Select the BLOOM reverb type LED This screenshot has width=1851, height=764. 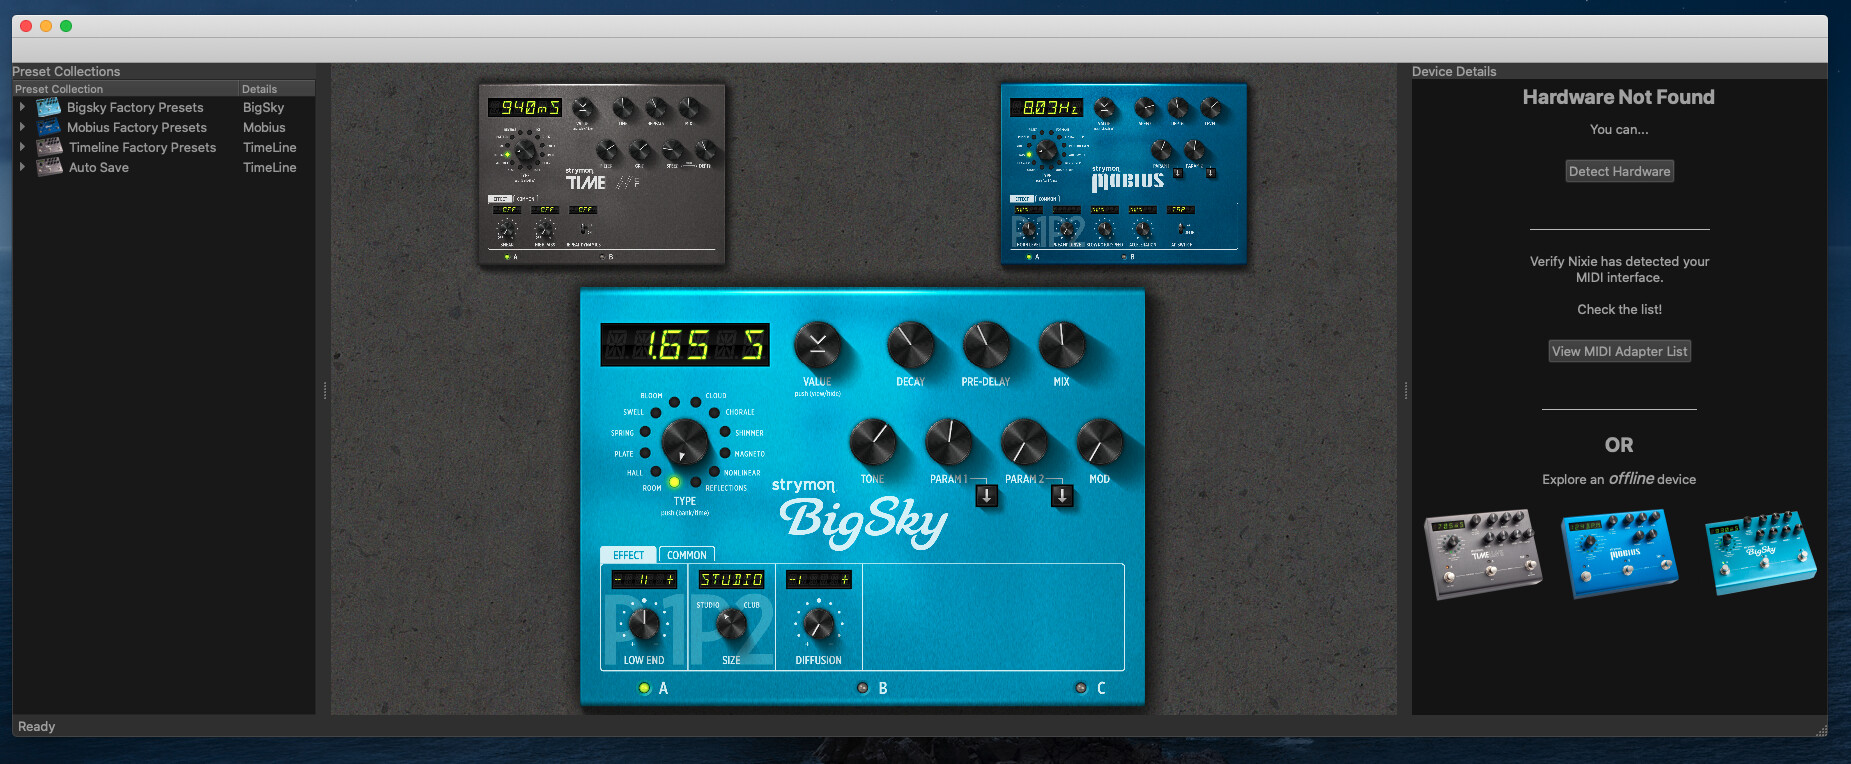tap(675, 402)
